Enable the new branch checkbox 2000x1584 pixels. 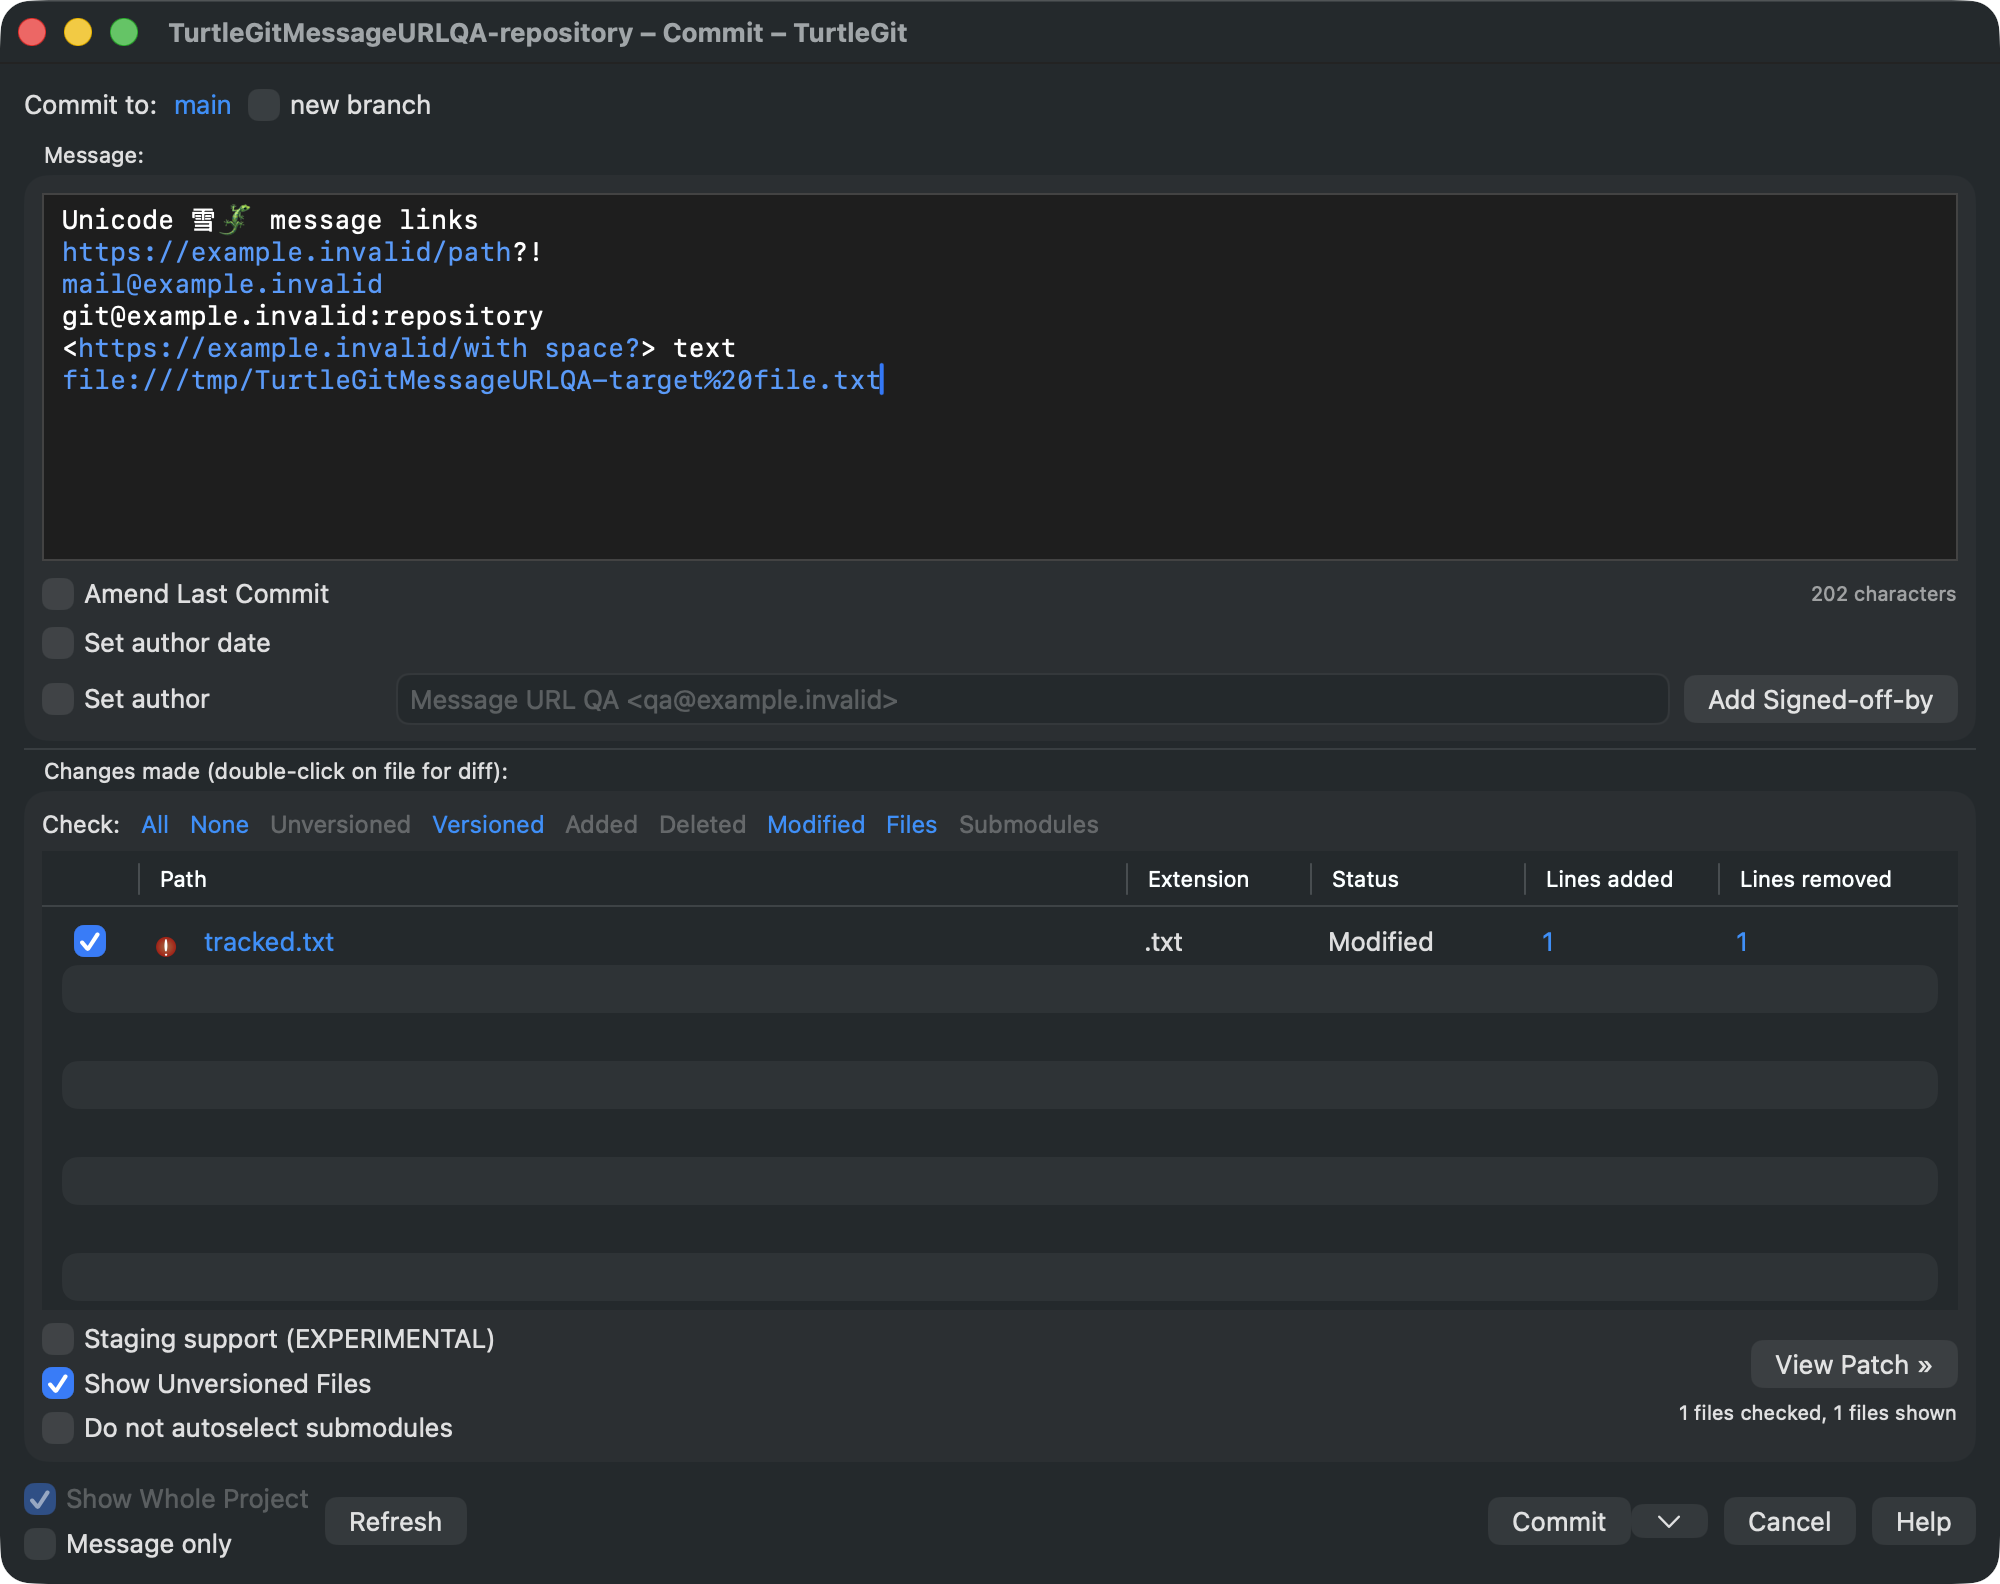pyautogui.click(x=264, y=105)
